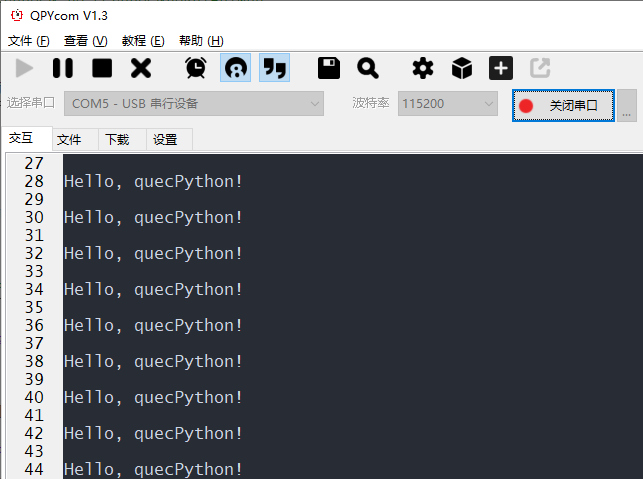Click the plus square add icon
The height and width of the screenshot is (479, 643).
(501, 68)
